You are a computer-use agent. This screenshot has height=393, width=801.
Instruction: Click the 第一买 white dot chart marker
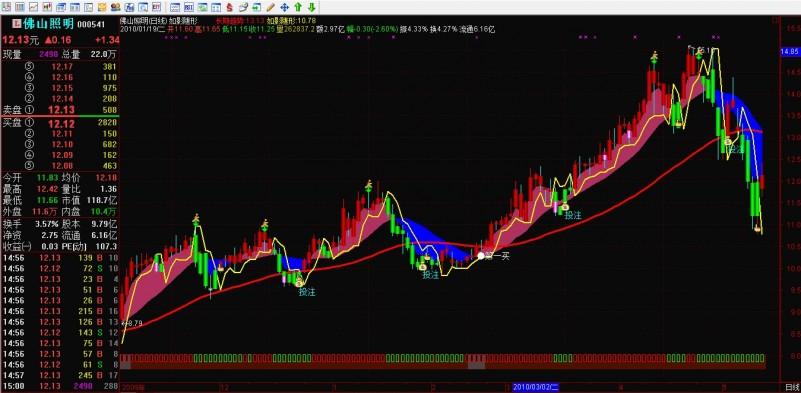click(x=480, y=256)
